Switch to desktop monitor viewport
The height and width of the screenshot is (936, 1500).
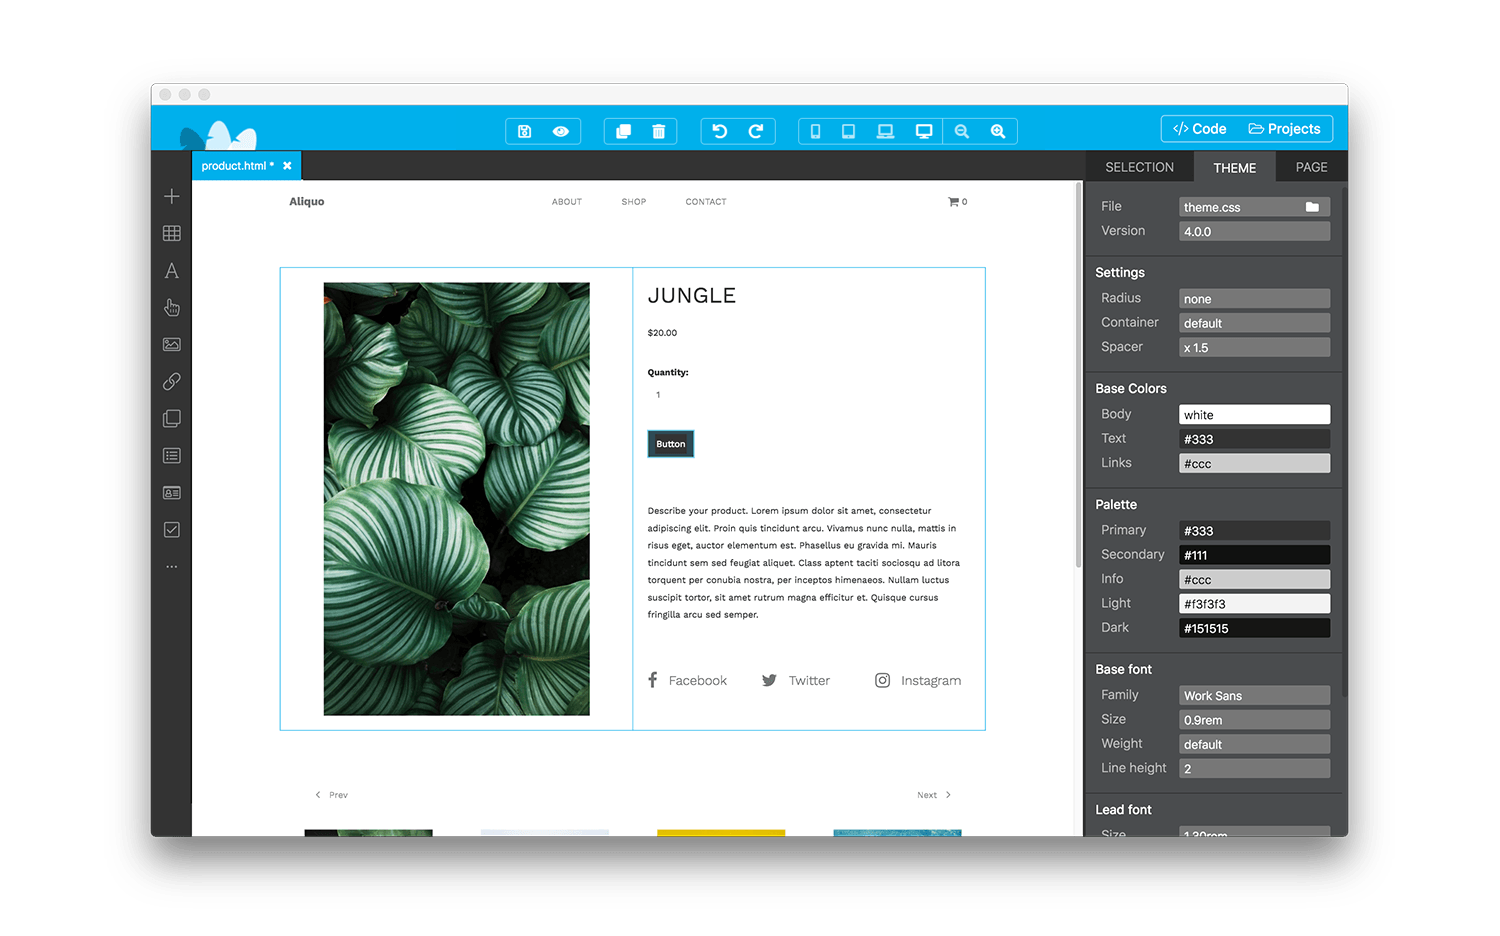924,131
